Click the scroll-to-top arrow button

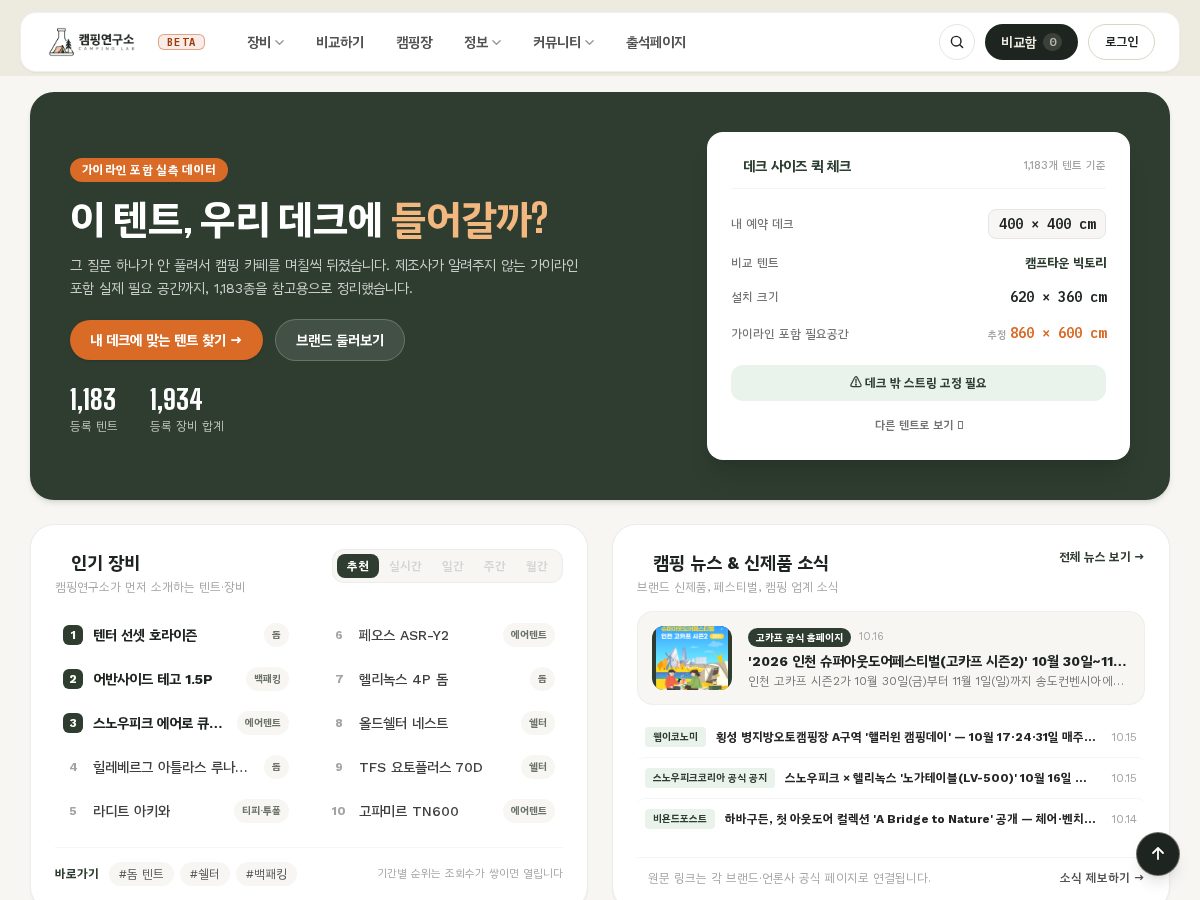pyautogui.click(x=1158, y=854)
